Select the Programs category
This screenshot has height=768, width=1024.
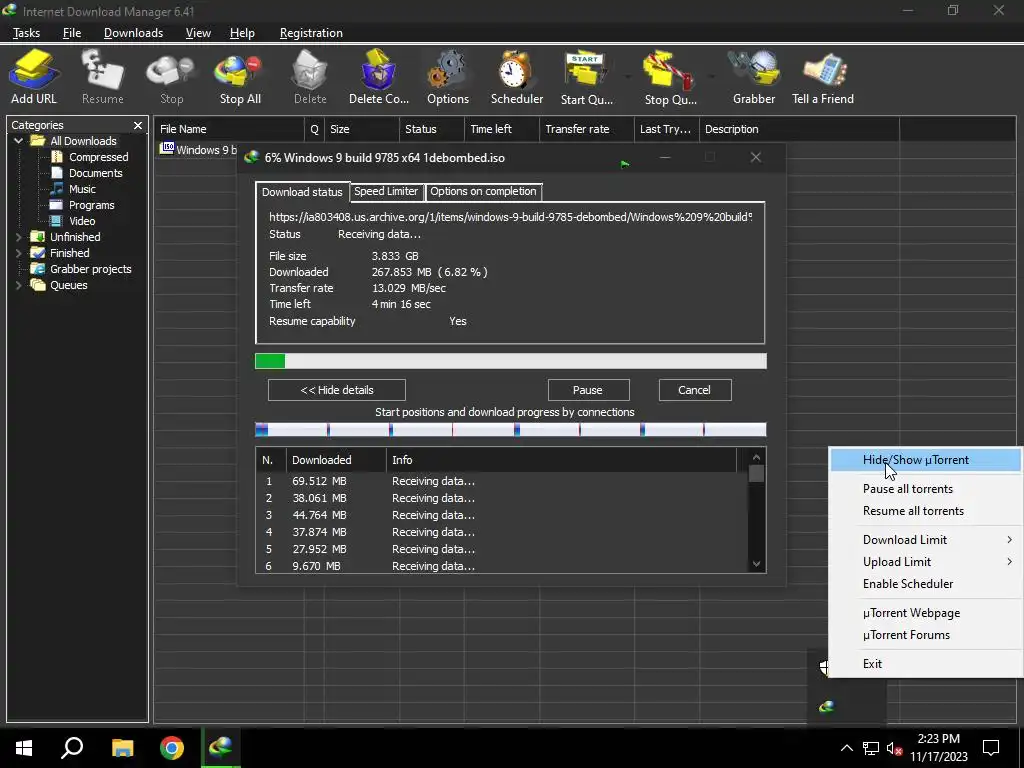[91, 205]
